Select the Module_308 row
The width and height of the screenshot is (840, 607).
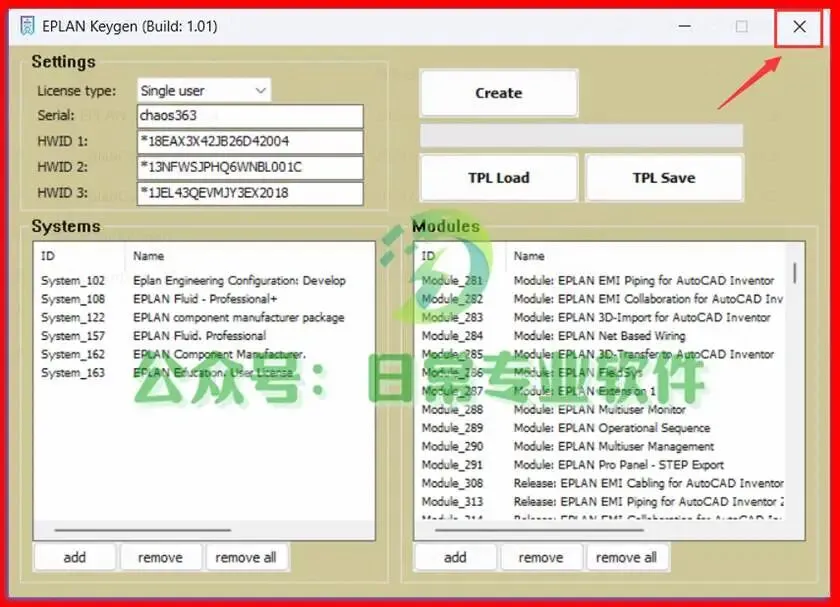click(x=600, y=483)
